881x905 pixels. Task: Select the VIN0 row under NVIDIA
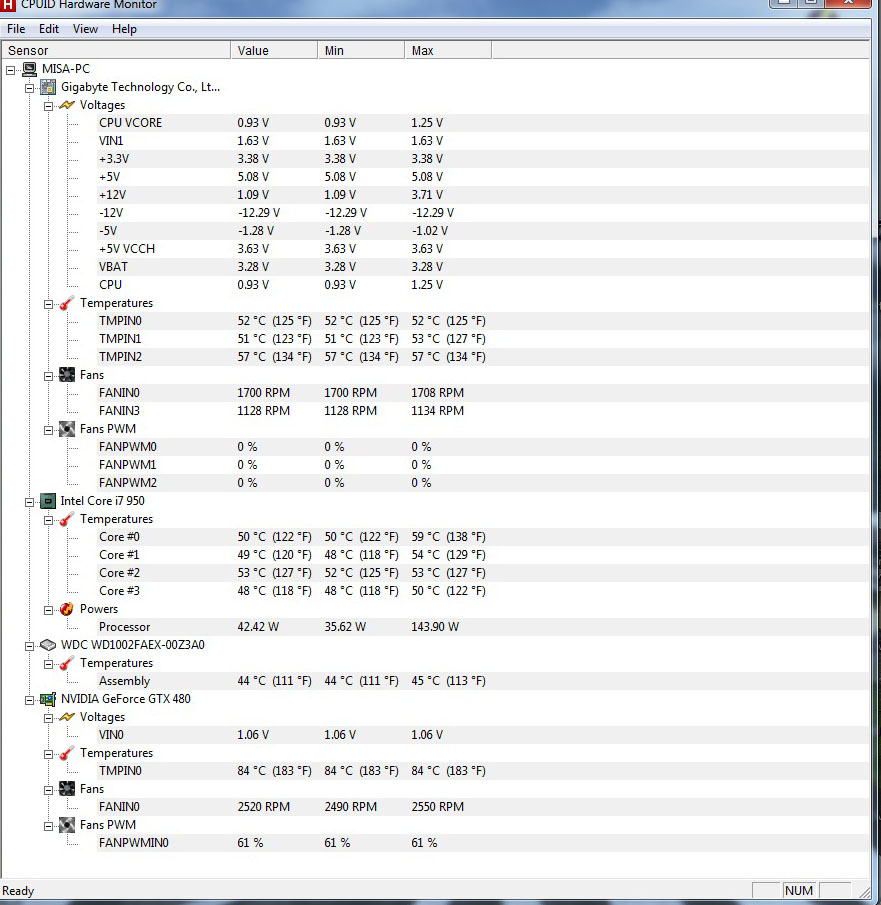point(483,735)
